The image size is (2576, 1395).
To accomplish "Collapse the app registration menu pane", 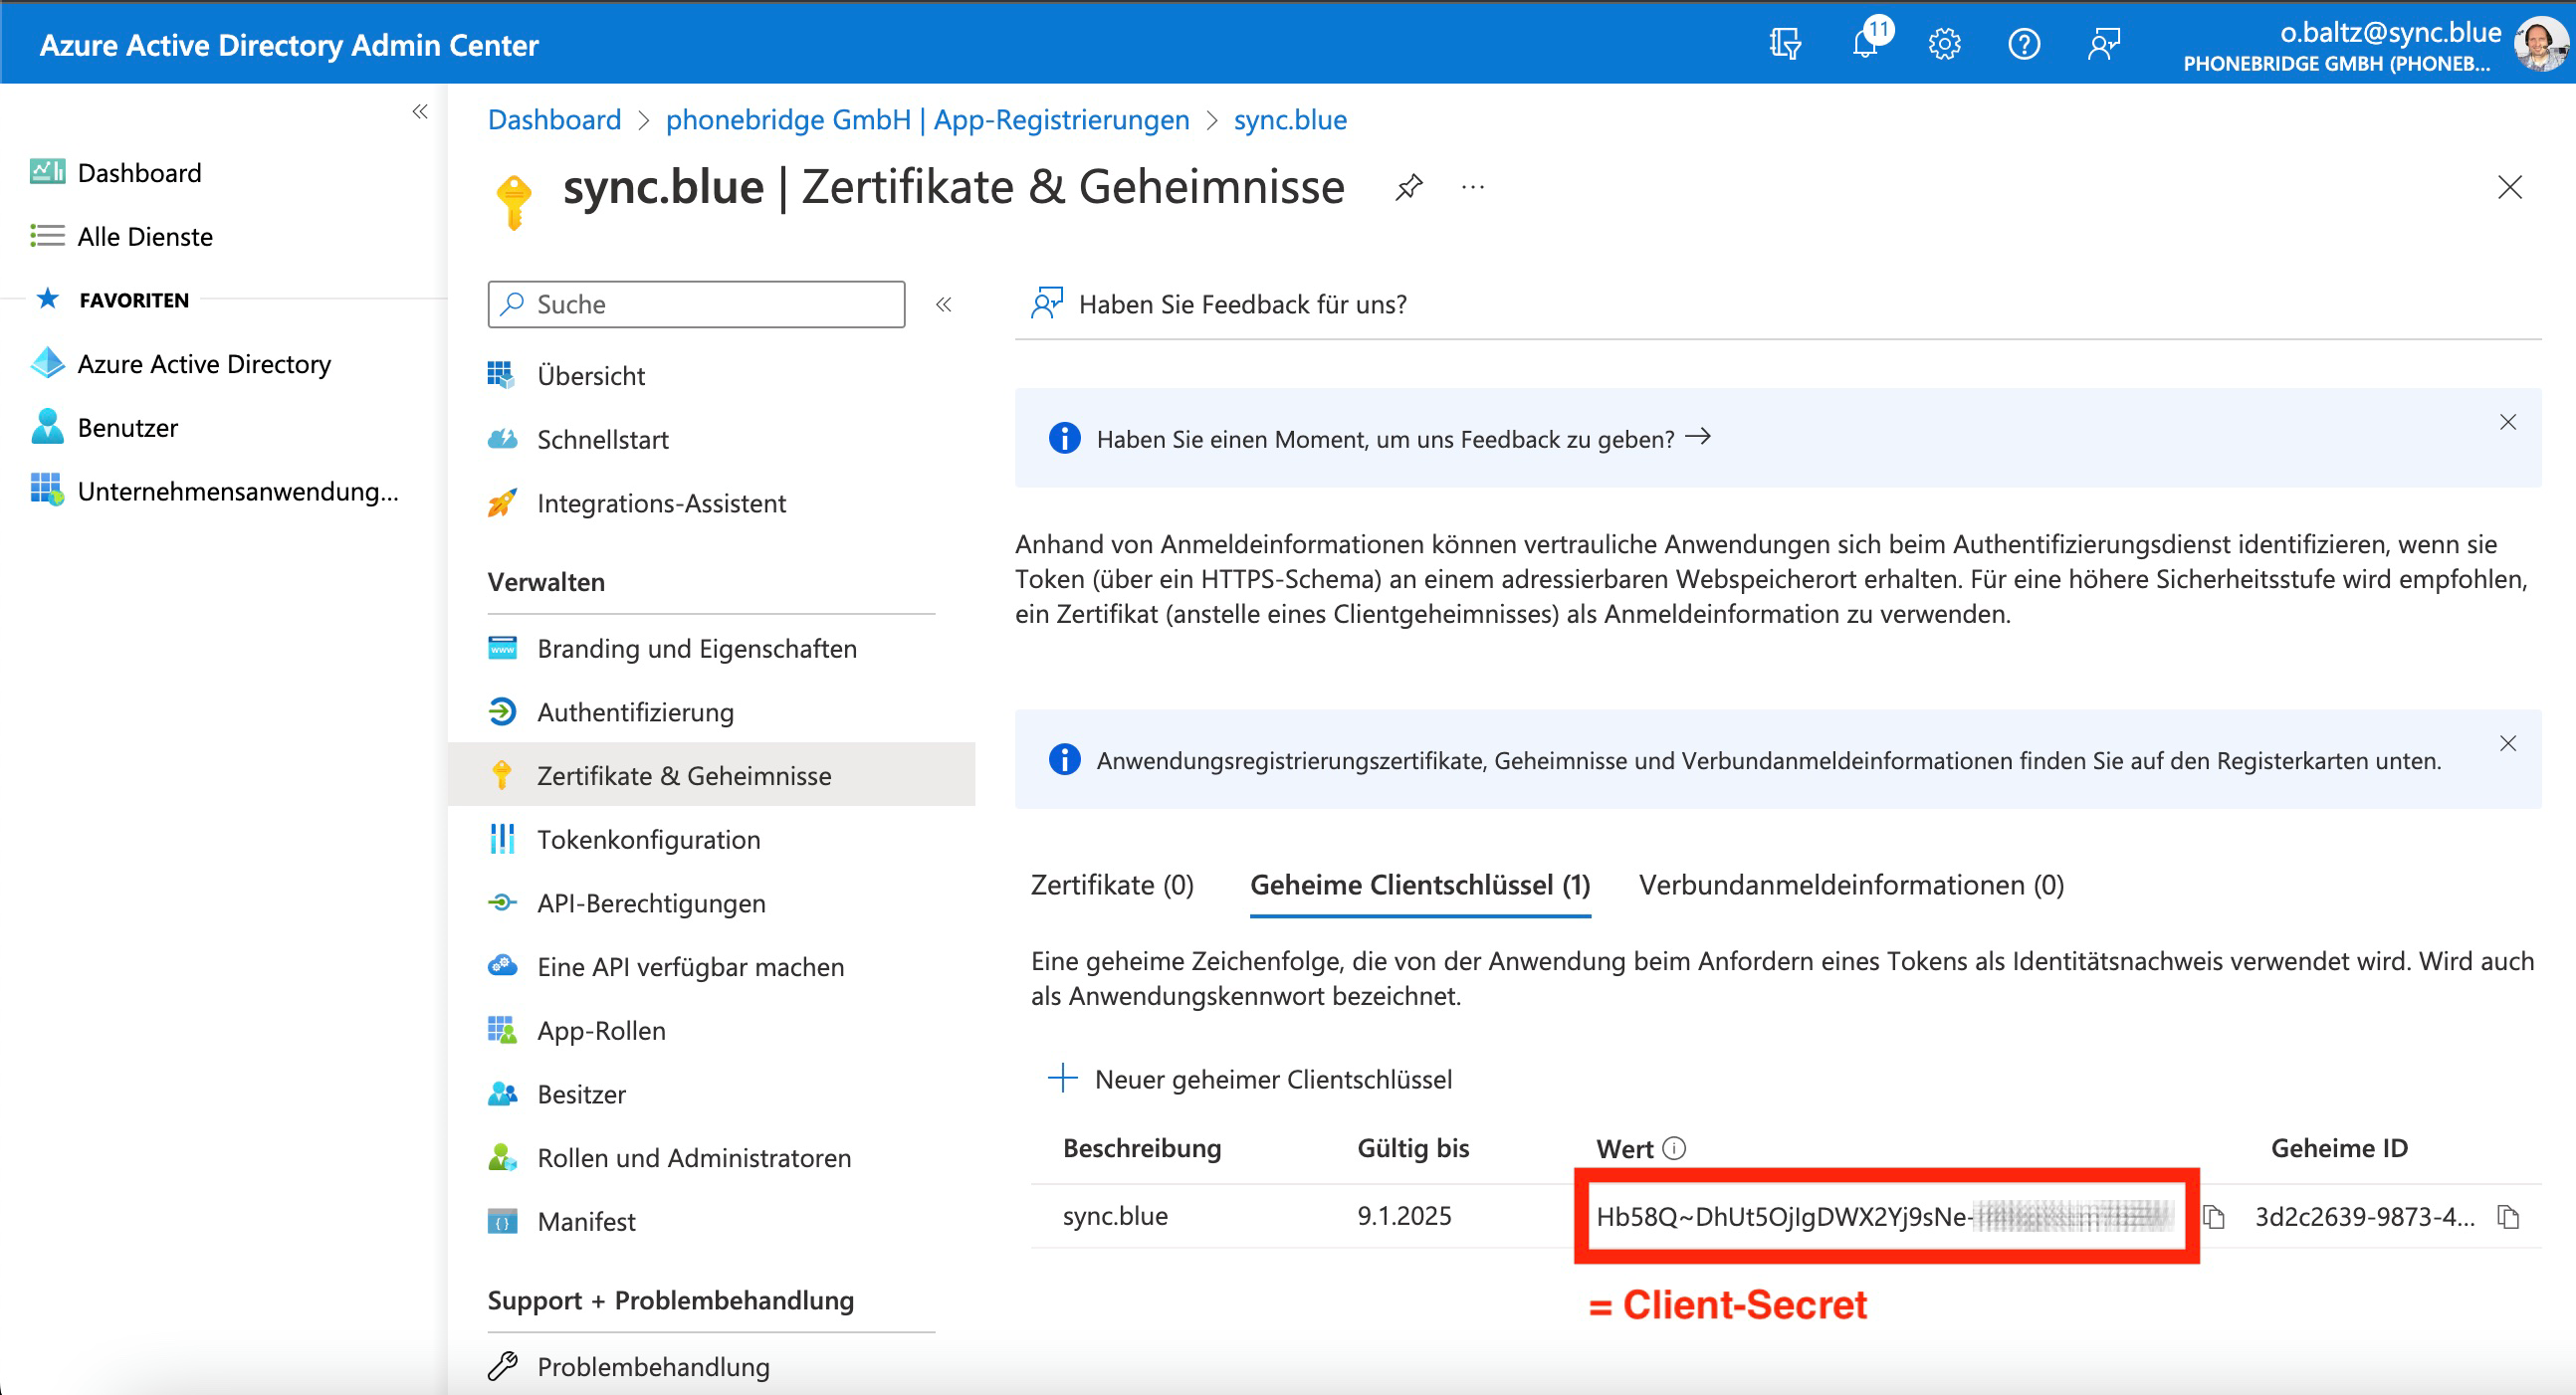I will 943,304.
